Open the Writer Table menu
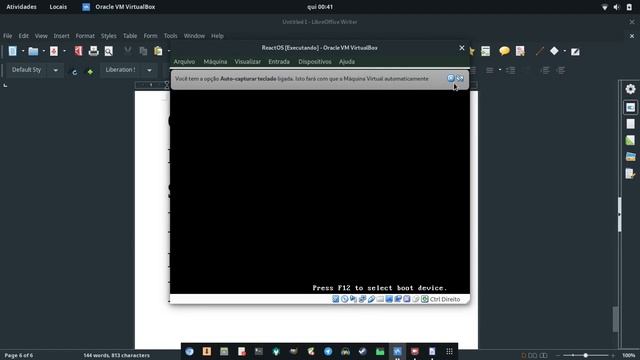 pos(130,36)
